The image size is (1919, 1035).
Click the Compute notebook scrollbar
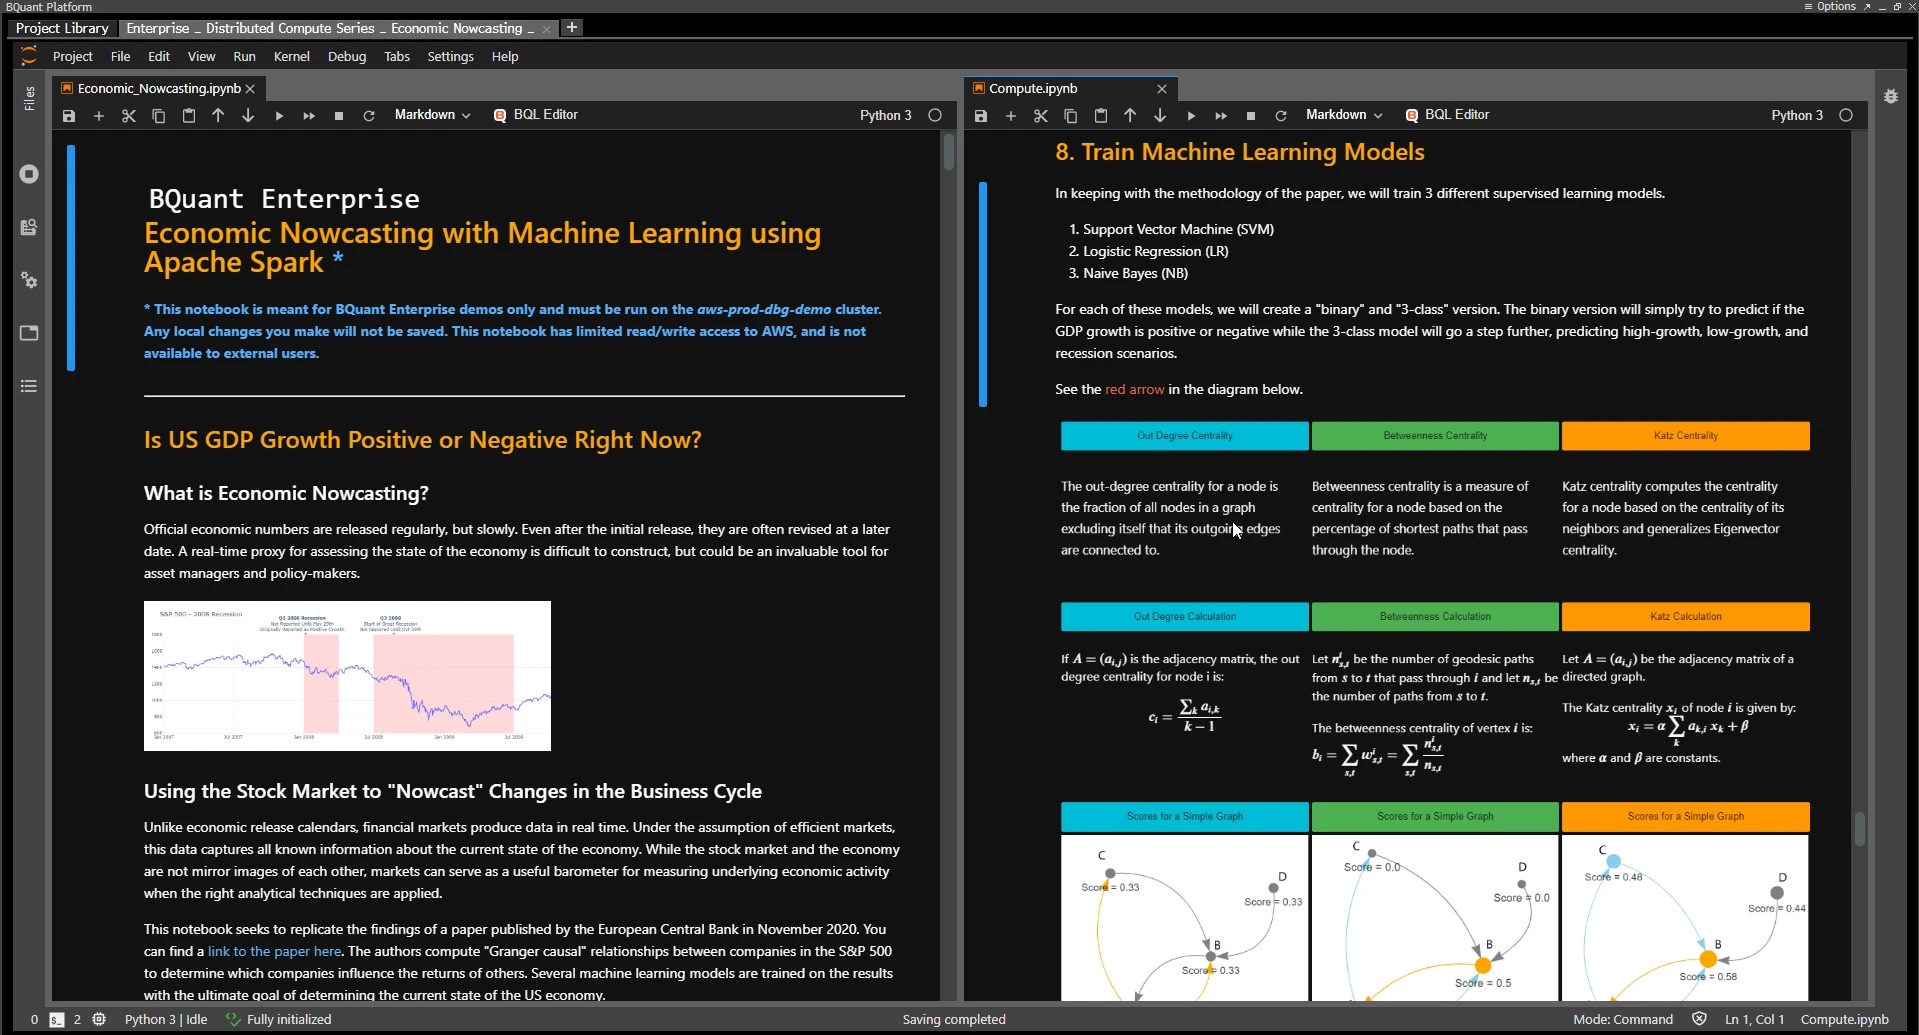click(x=1860, y=828)
